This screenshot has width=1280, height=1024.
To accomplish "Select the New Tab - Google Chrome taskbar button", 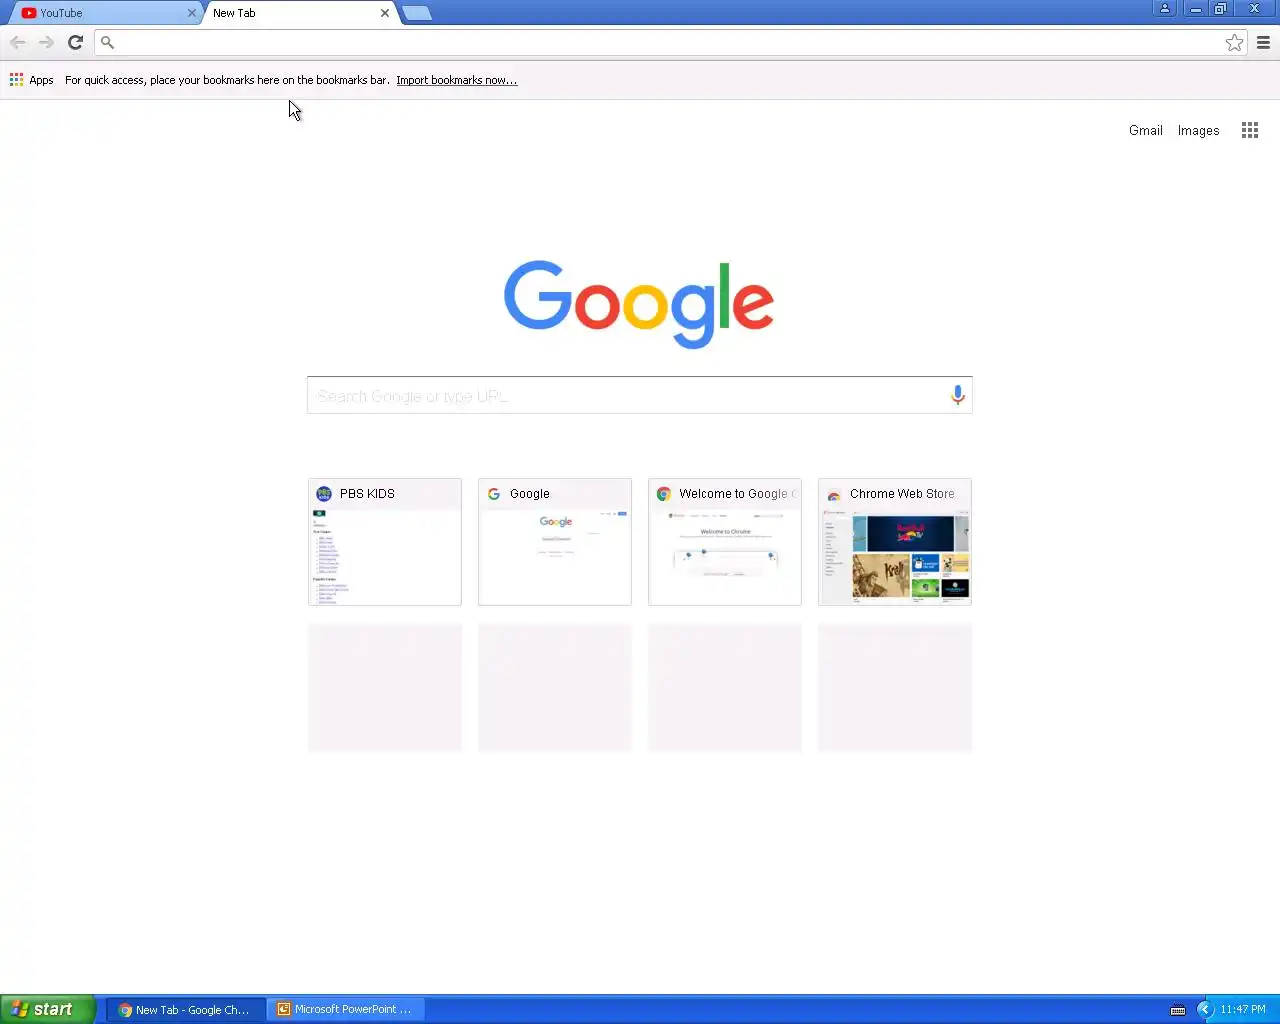I will pos(186,1009).
